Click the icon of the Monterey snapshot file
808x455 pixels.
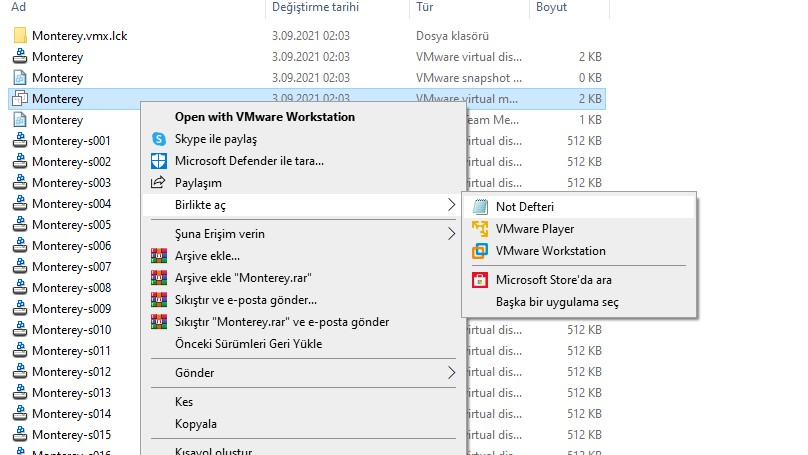pyautogui.click(x=20, y=78)
